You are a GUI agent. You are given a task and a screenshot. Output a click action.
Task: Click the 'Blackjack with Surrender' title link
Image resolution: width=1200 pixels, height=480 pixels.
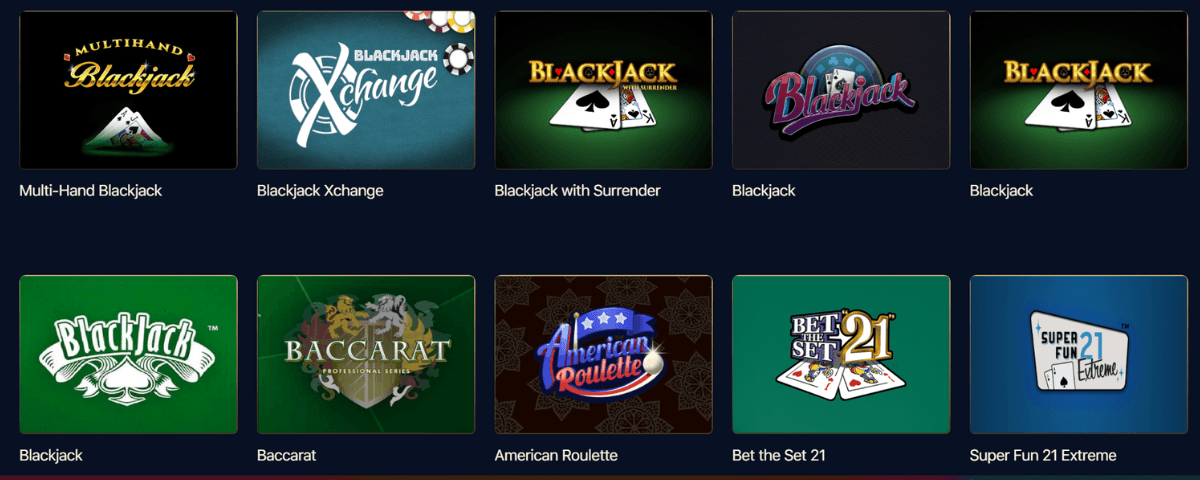578,190
